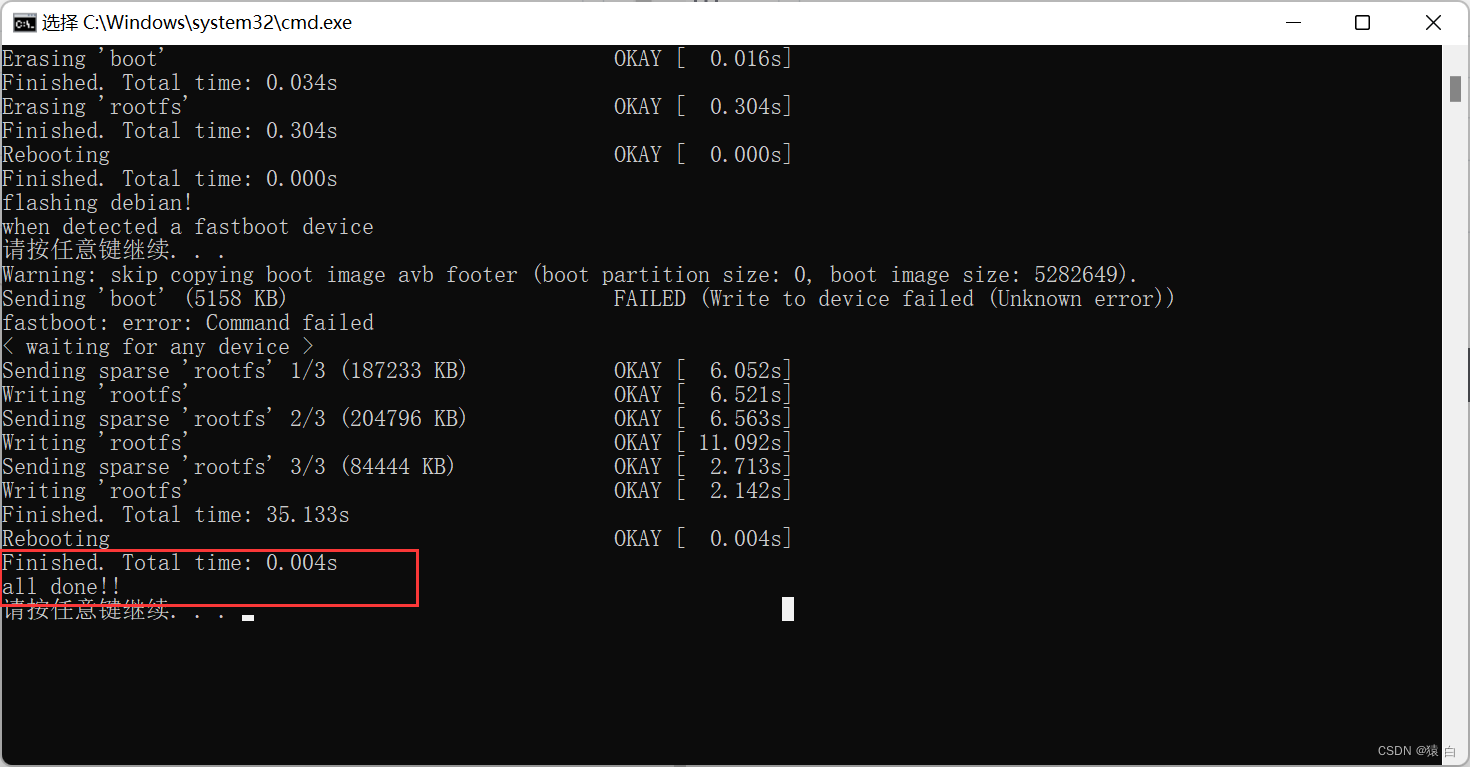The height and width of the screenshot is (767, 1470).
Task: Click the 'all done!!' output line
Action: pos(61,587)
